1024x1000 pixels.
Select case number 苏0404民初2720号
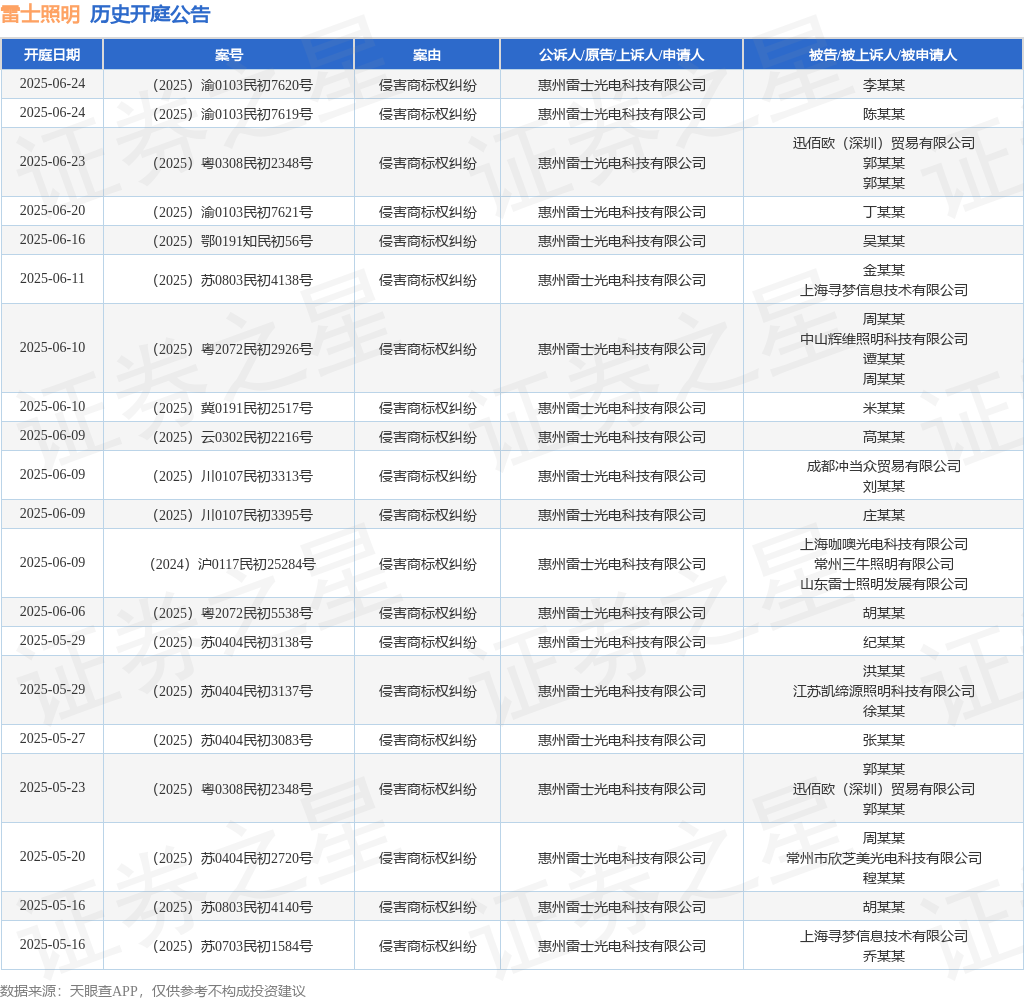[232, 858]
